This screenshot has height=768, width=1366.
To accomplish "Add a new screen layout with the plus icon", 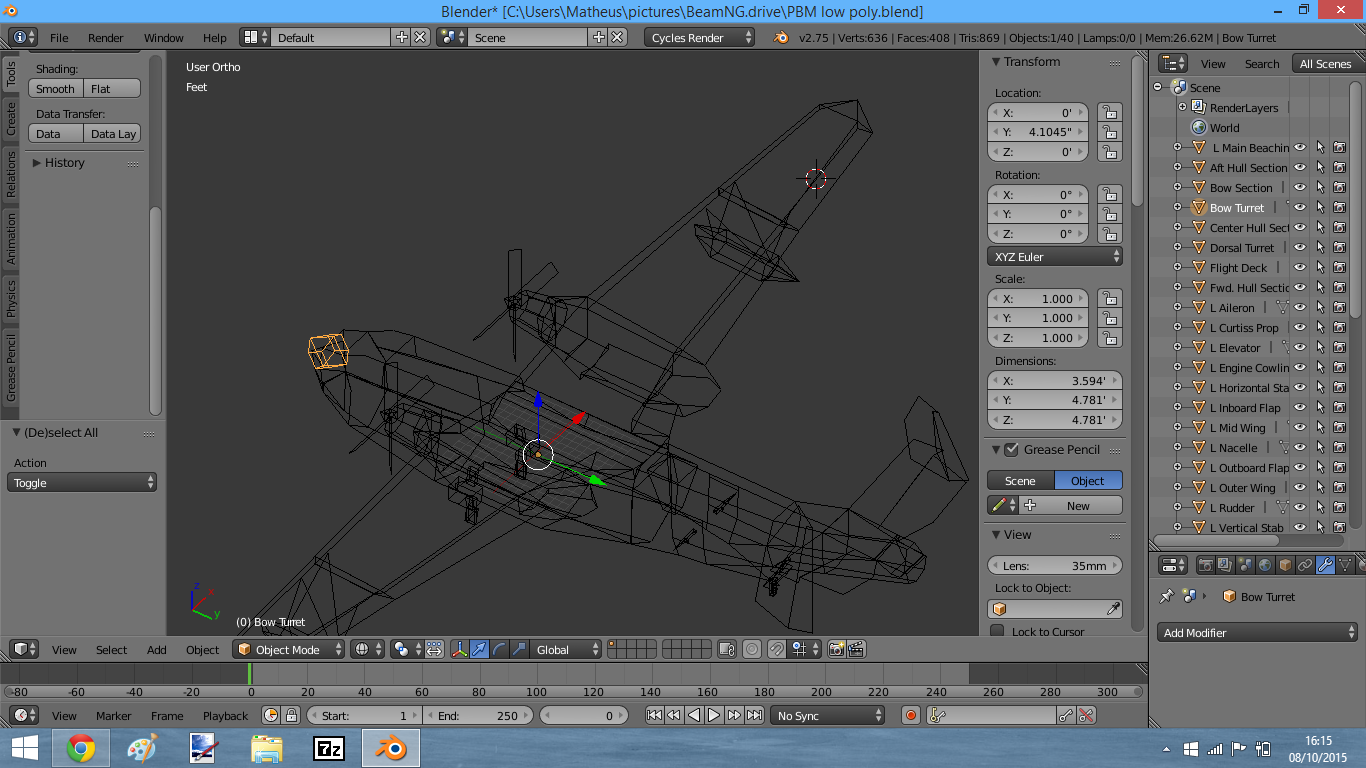I will coord(402,37).
